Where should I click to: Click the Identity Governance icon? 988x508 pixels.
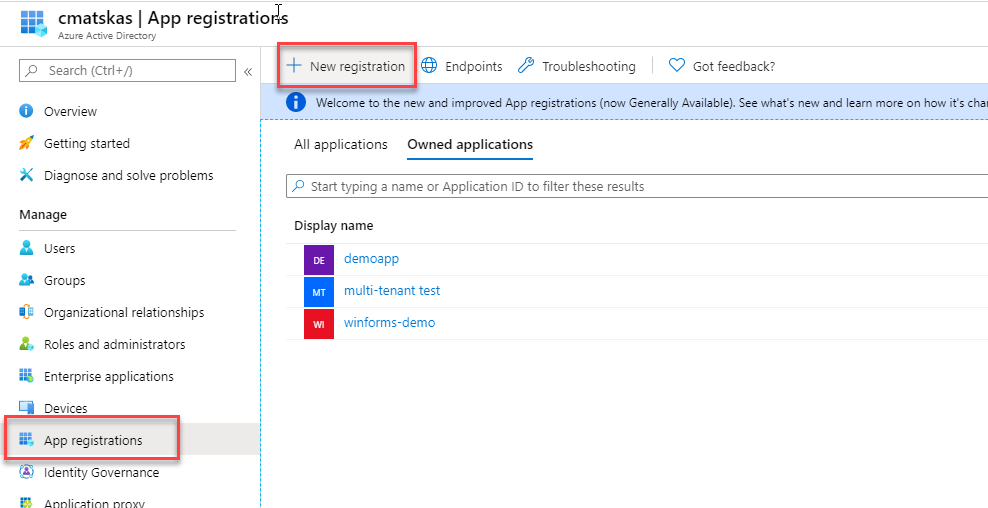pos(26,472)
